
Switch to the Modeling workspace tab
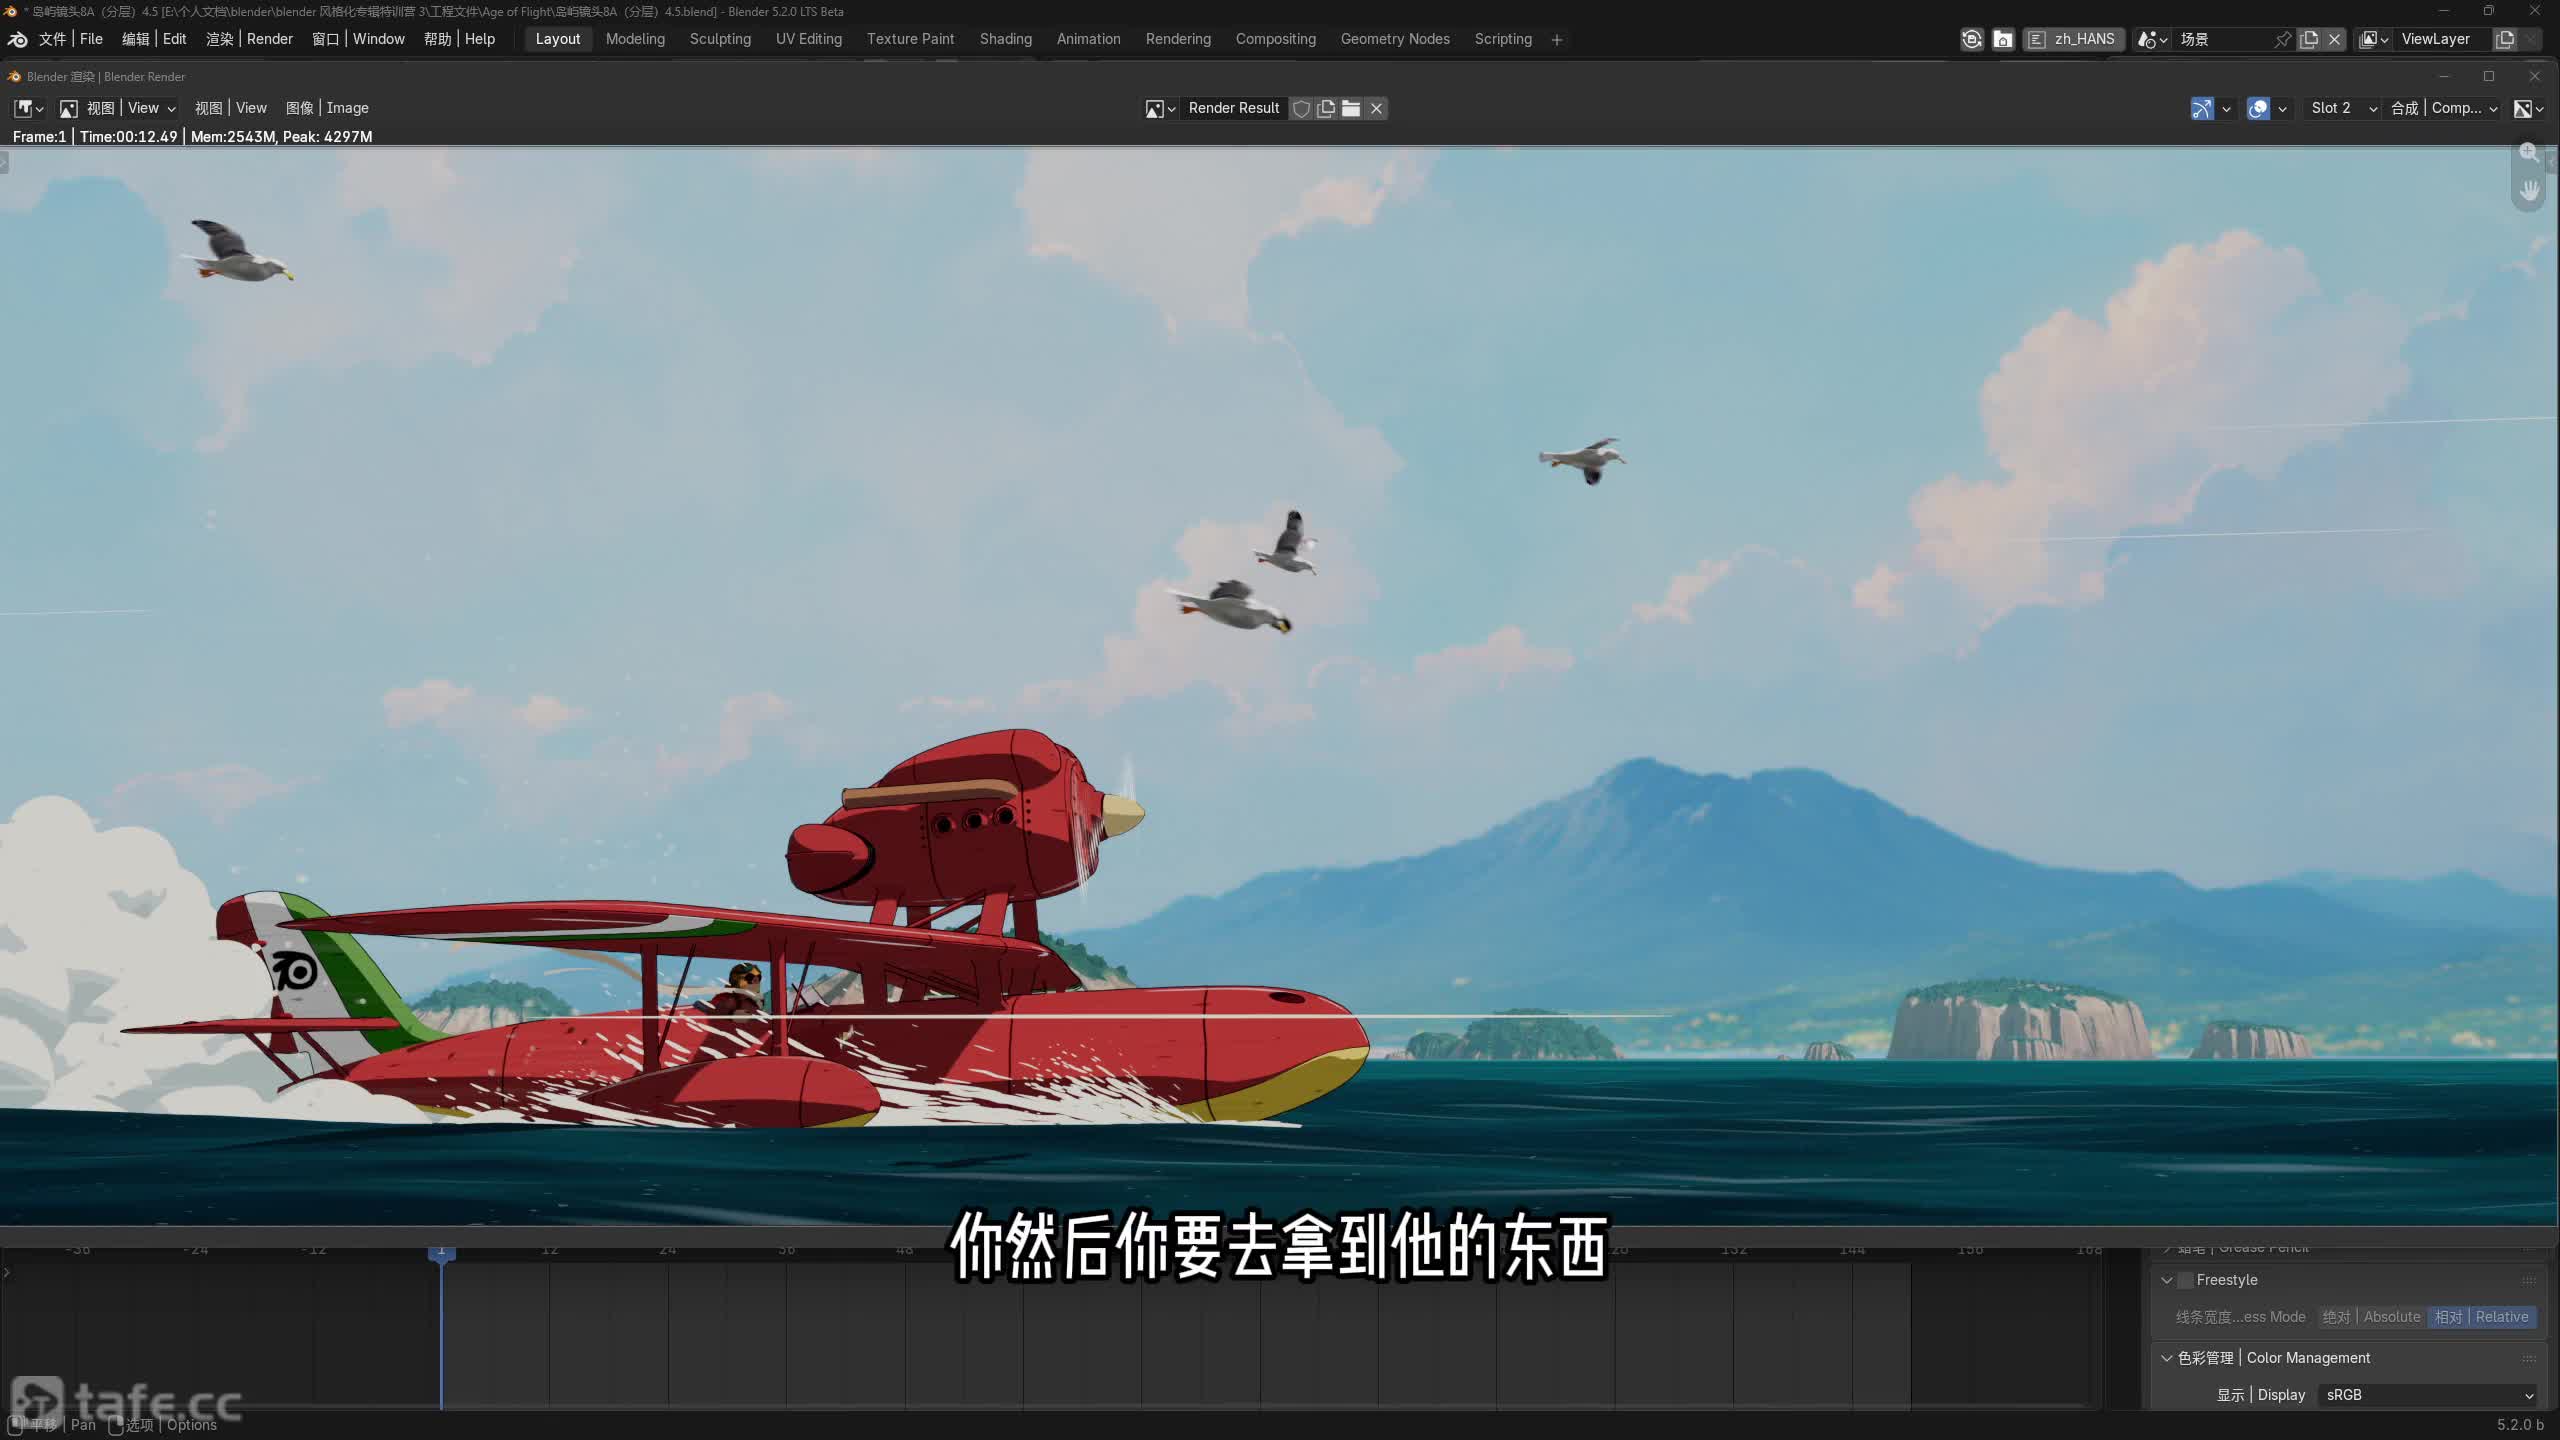point(635,39)
